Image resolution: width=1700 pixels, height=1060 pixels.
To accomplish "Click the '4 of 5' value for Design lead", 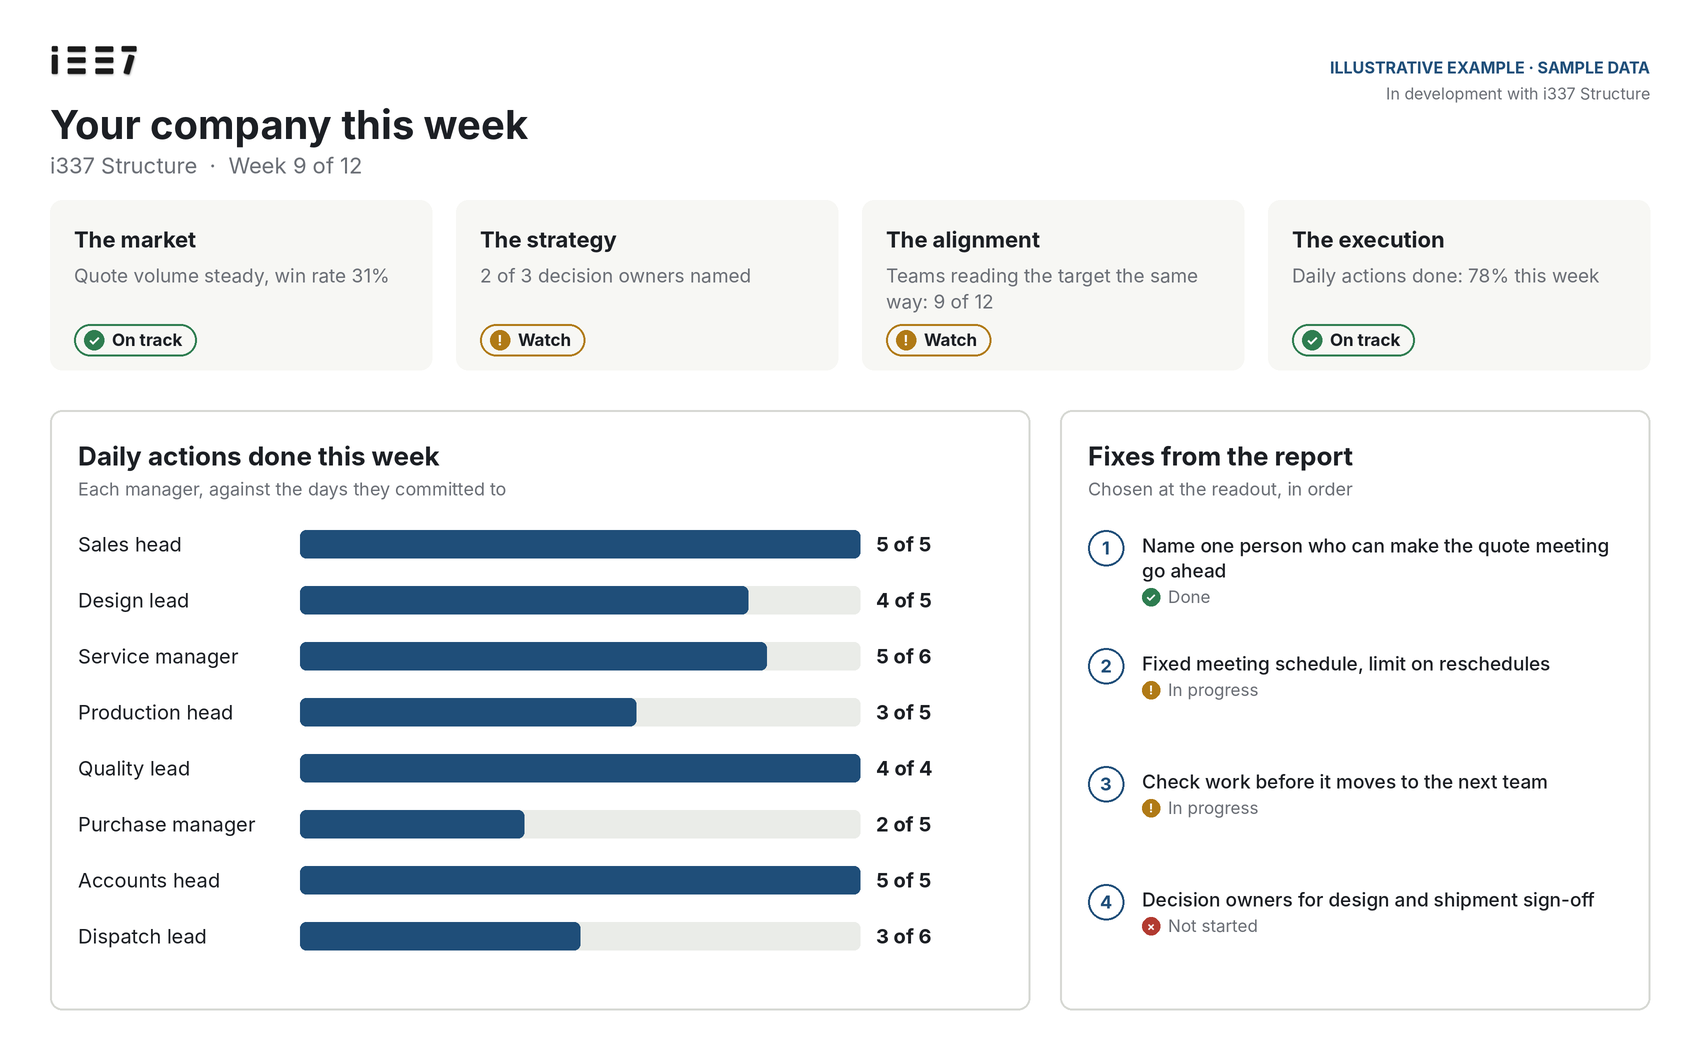I will [x=904, y=600].
